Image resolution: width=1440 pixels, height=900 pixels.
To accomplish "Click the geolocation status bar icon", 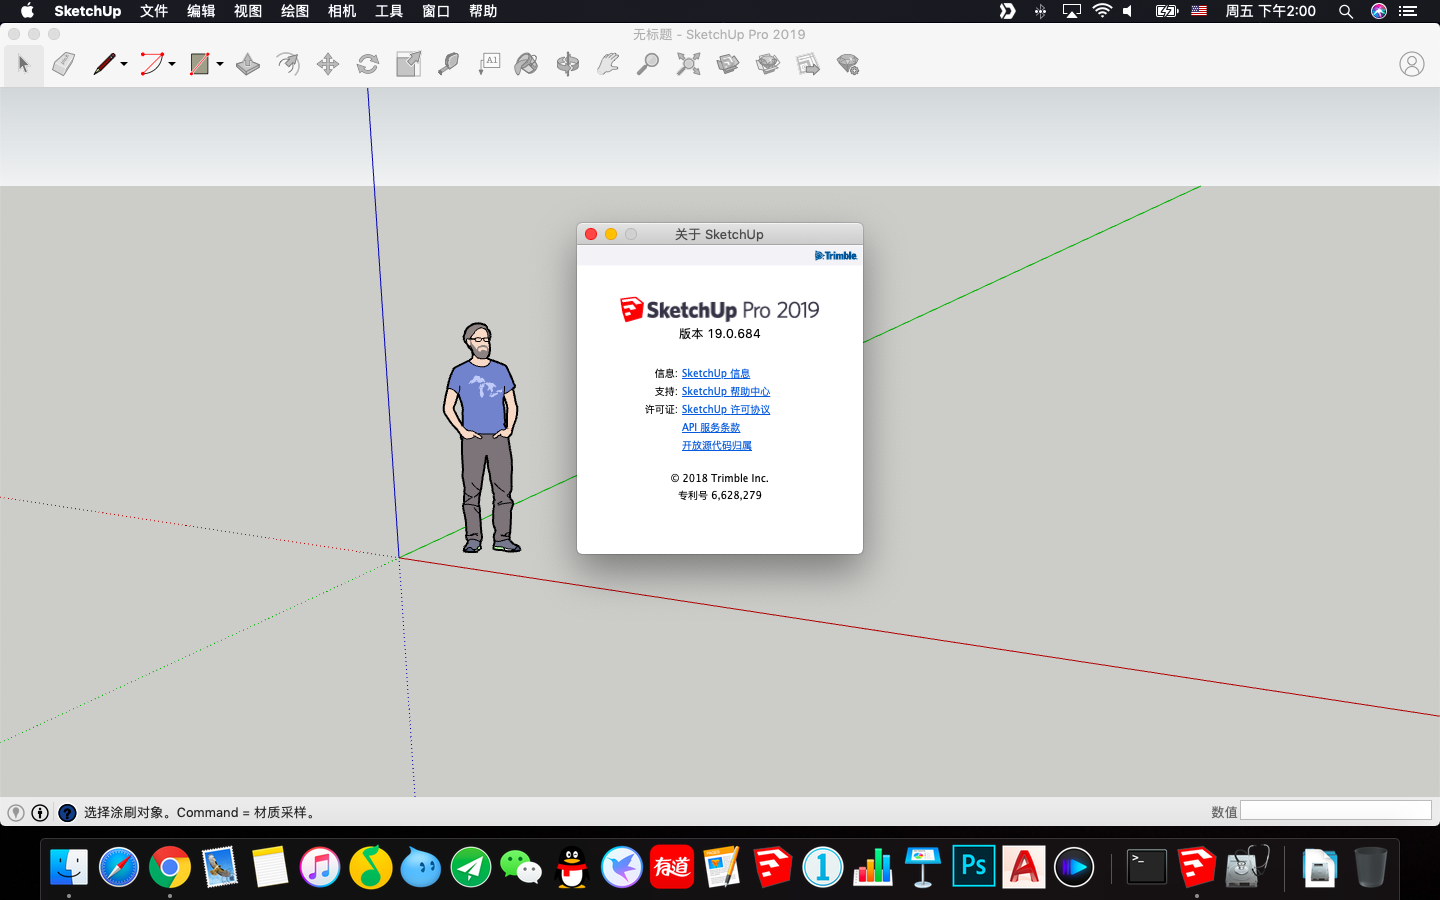I will [x=15, y=813].
